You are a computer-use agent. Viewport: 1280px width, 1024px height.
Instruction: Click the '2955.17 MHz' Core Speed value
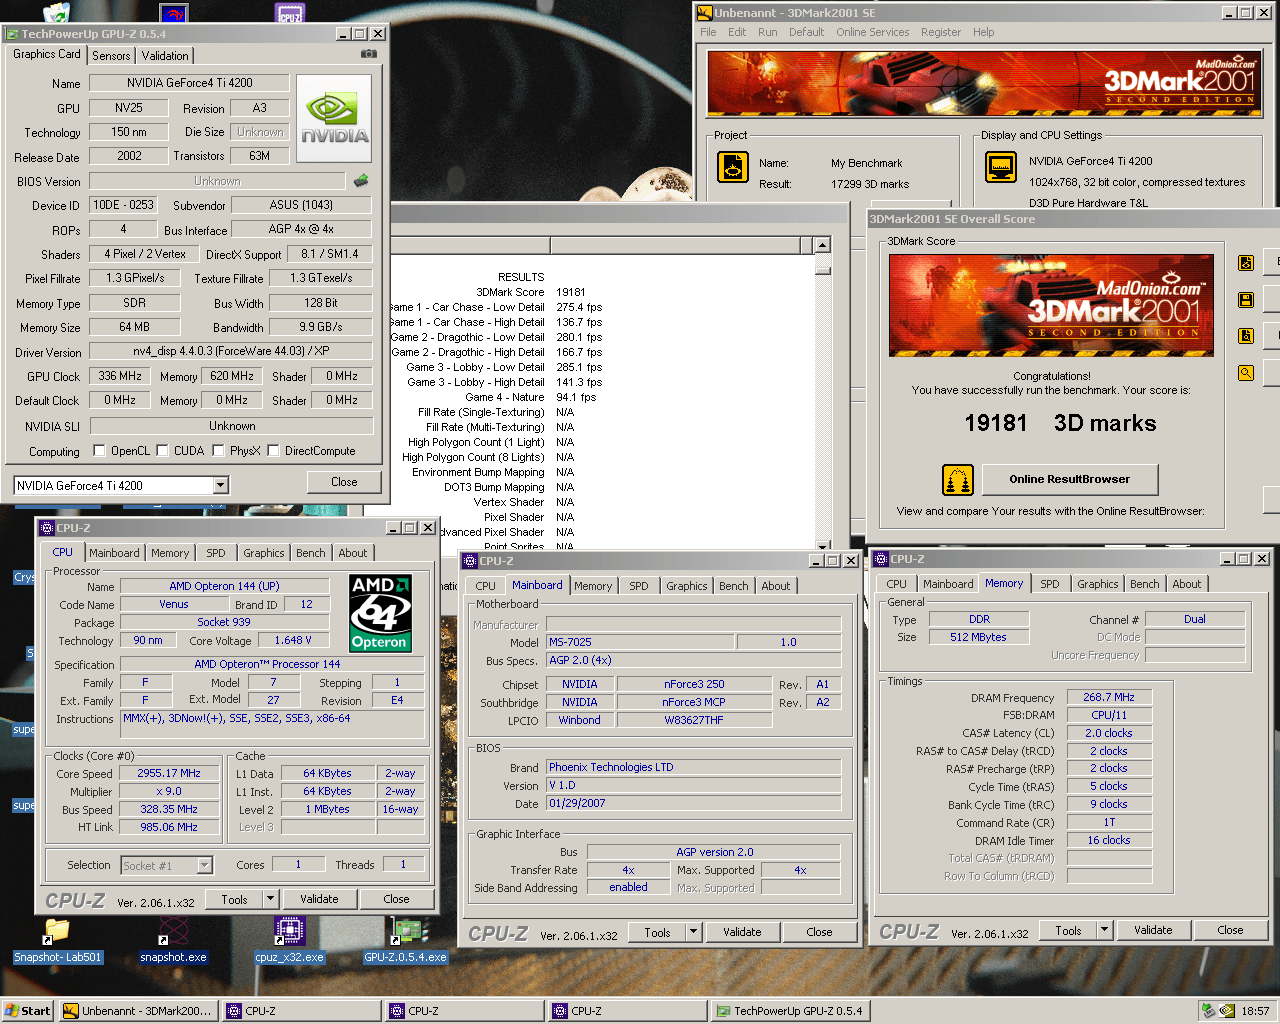[168, 773]
